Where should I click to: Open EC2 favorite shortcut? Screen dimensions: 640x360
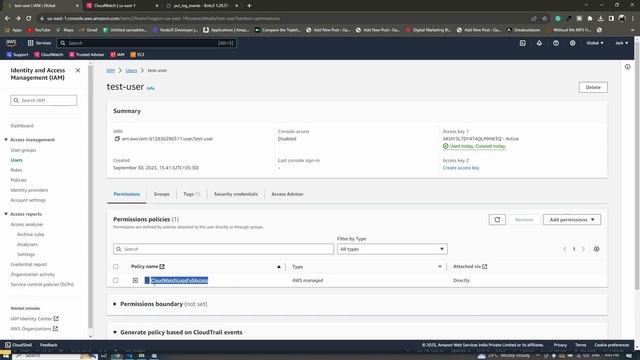137,54
